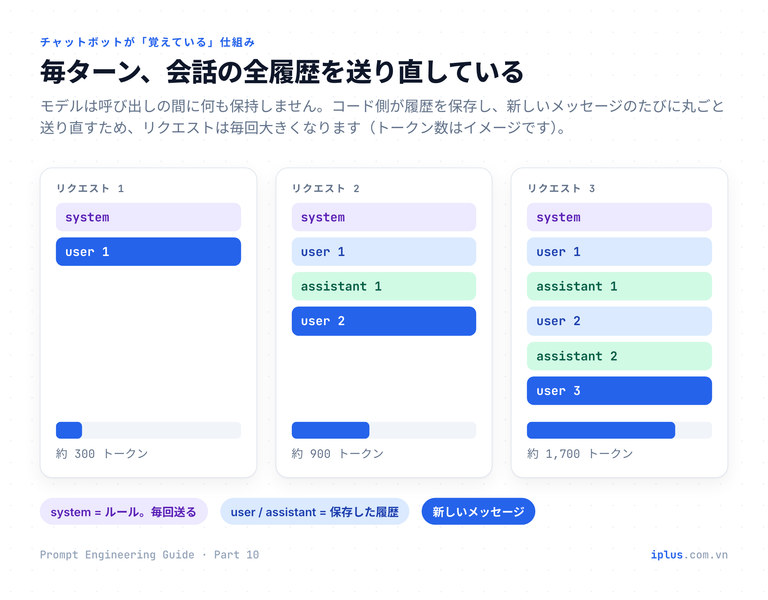
Task: Select the user 1 block in リクエスト 2
Action: 384,252
